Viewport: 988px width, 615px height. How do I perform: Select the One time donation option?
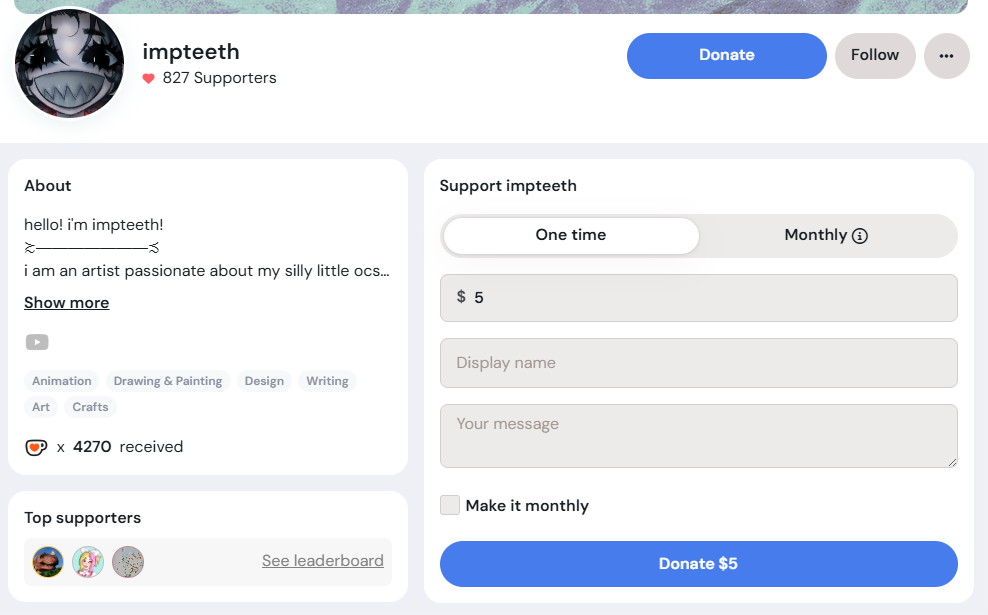click(571, 235)
